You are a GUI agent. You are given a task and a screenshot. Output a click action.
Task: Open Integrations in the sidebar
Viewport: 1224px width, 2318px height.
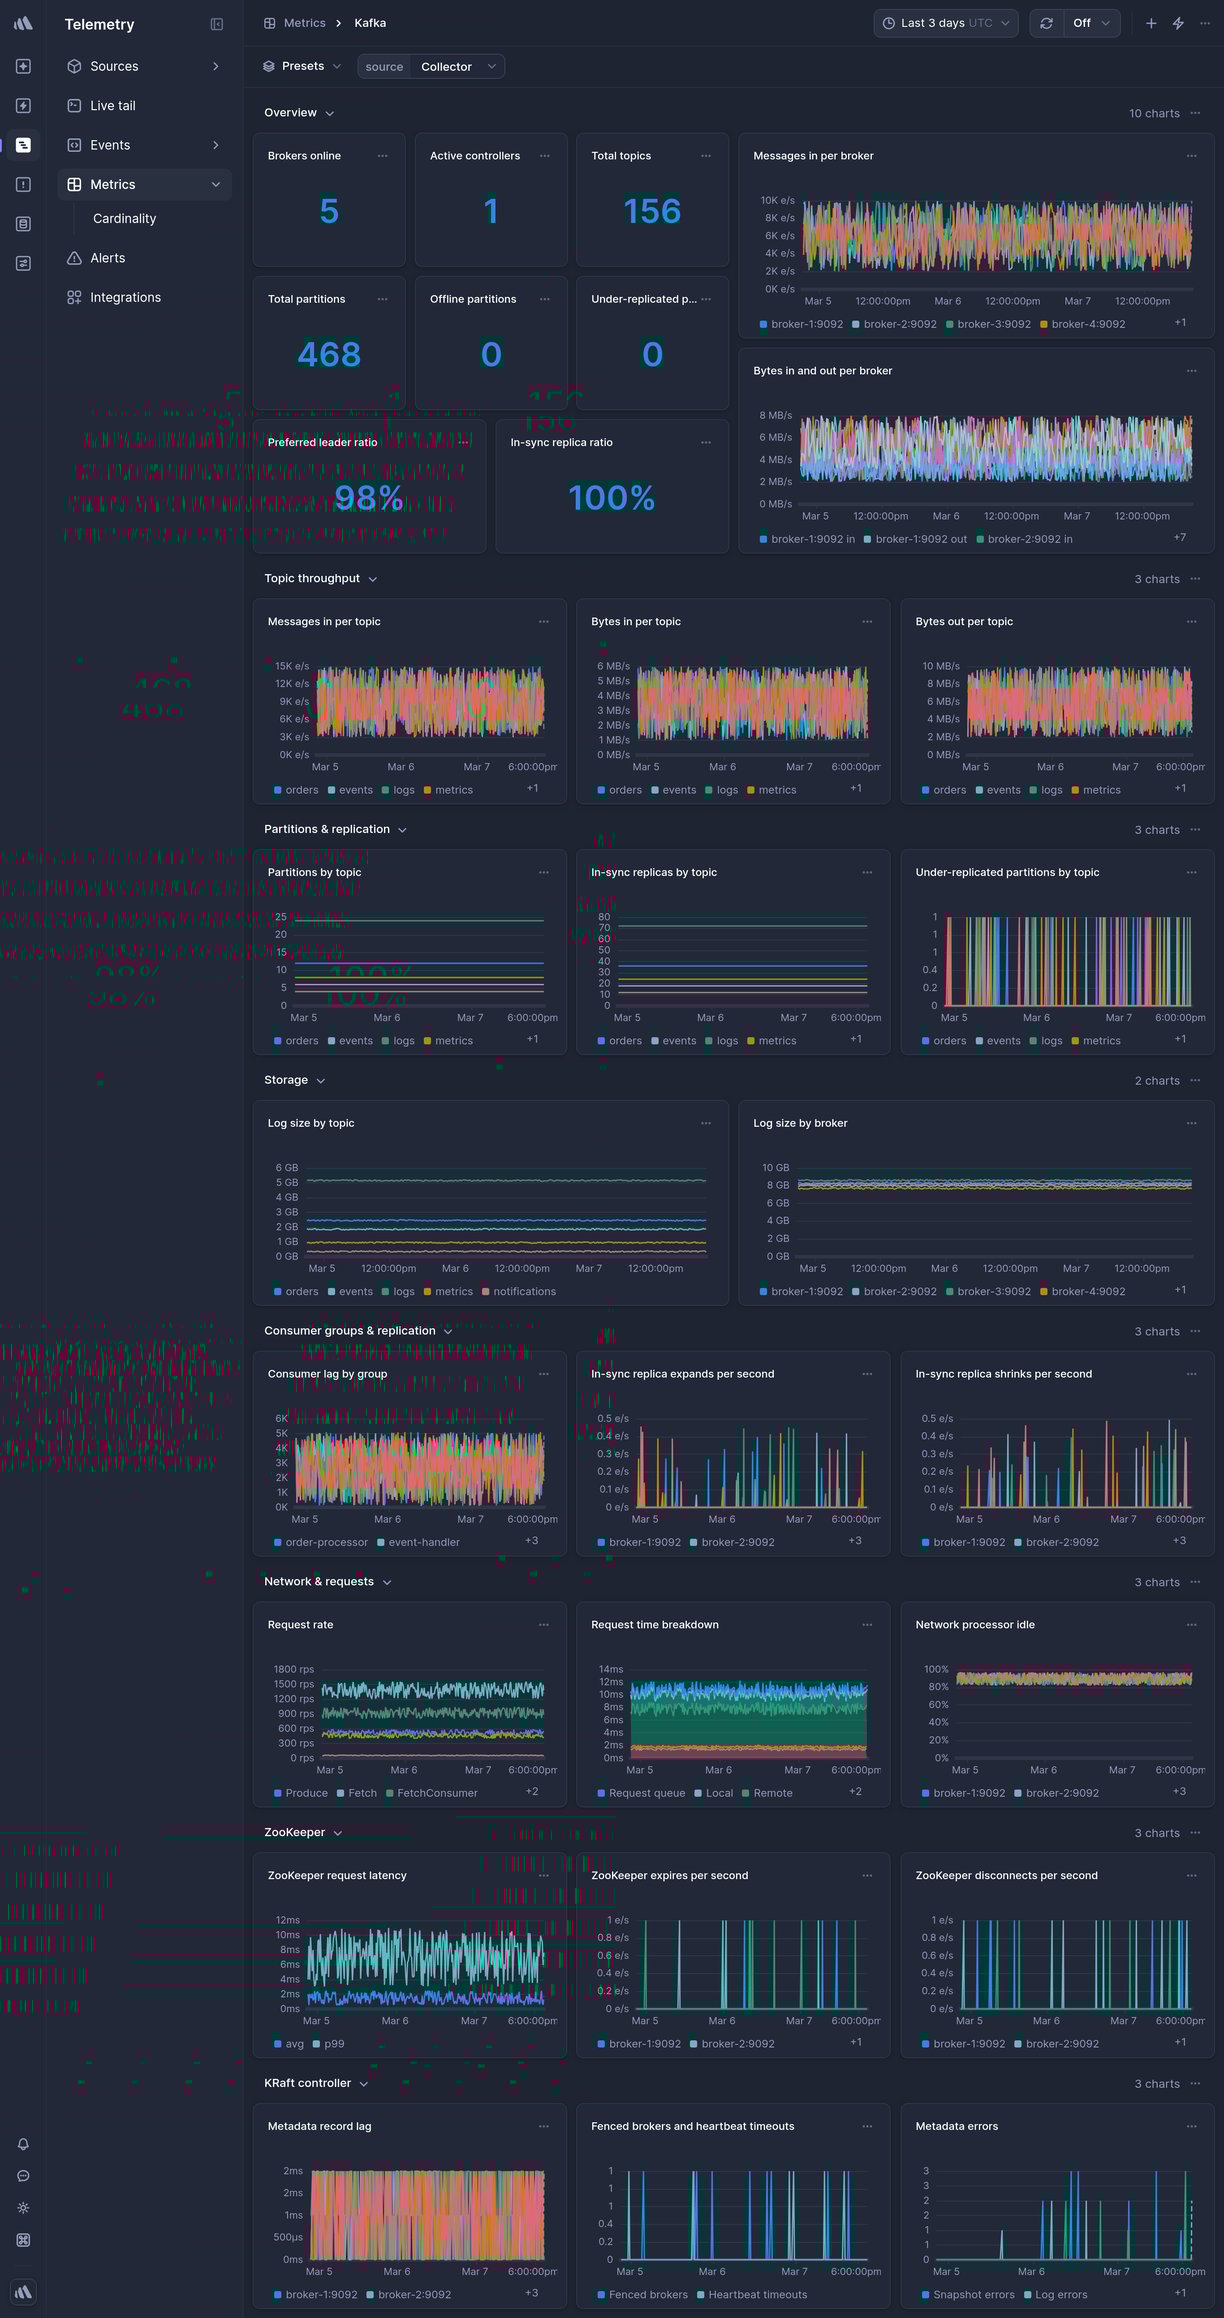(144, 297)
